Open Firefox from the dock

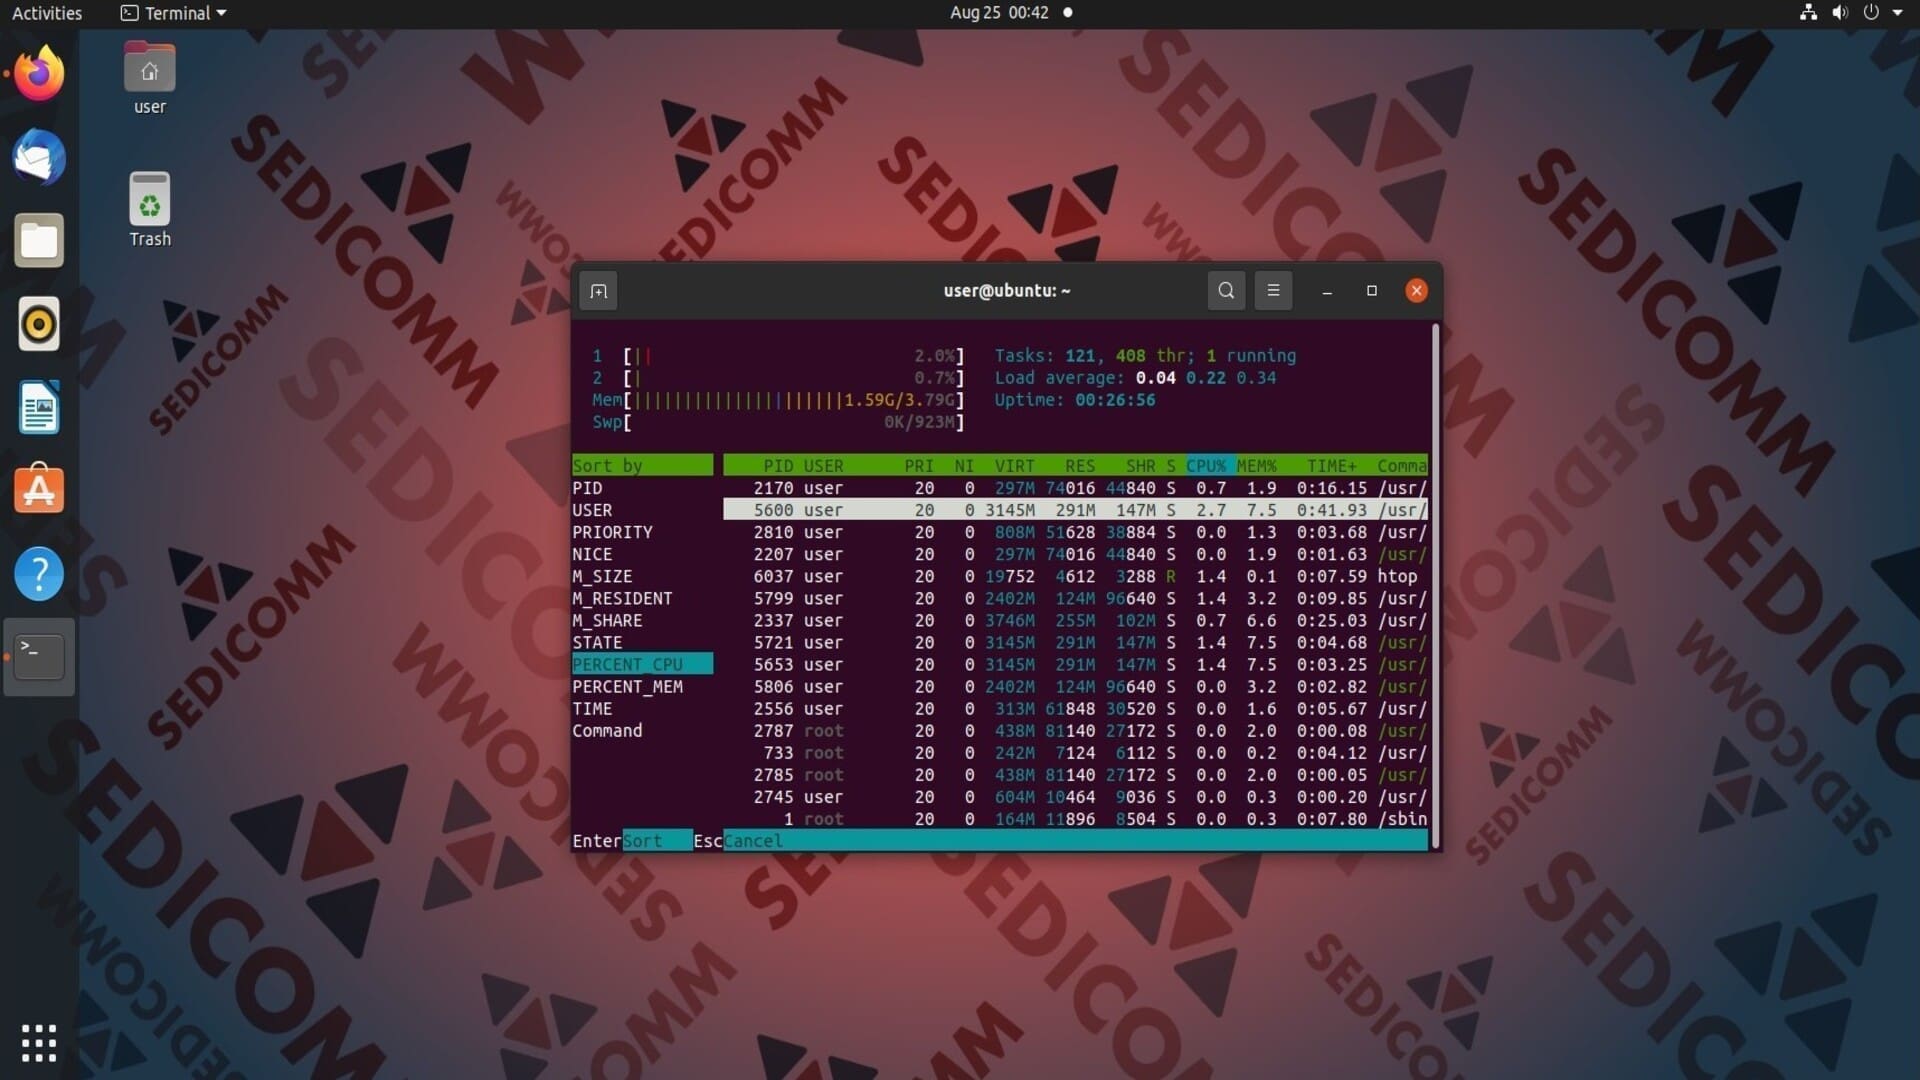[x=39, y=73]
